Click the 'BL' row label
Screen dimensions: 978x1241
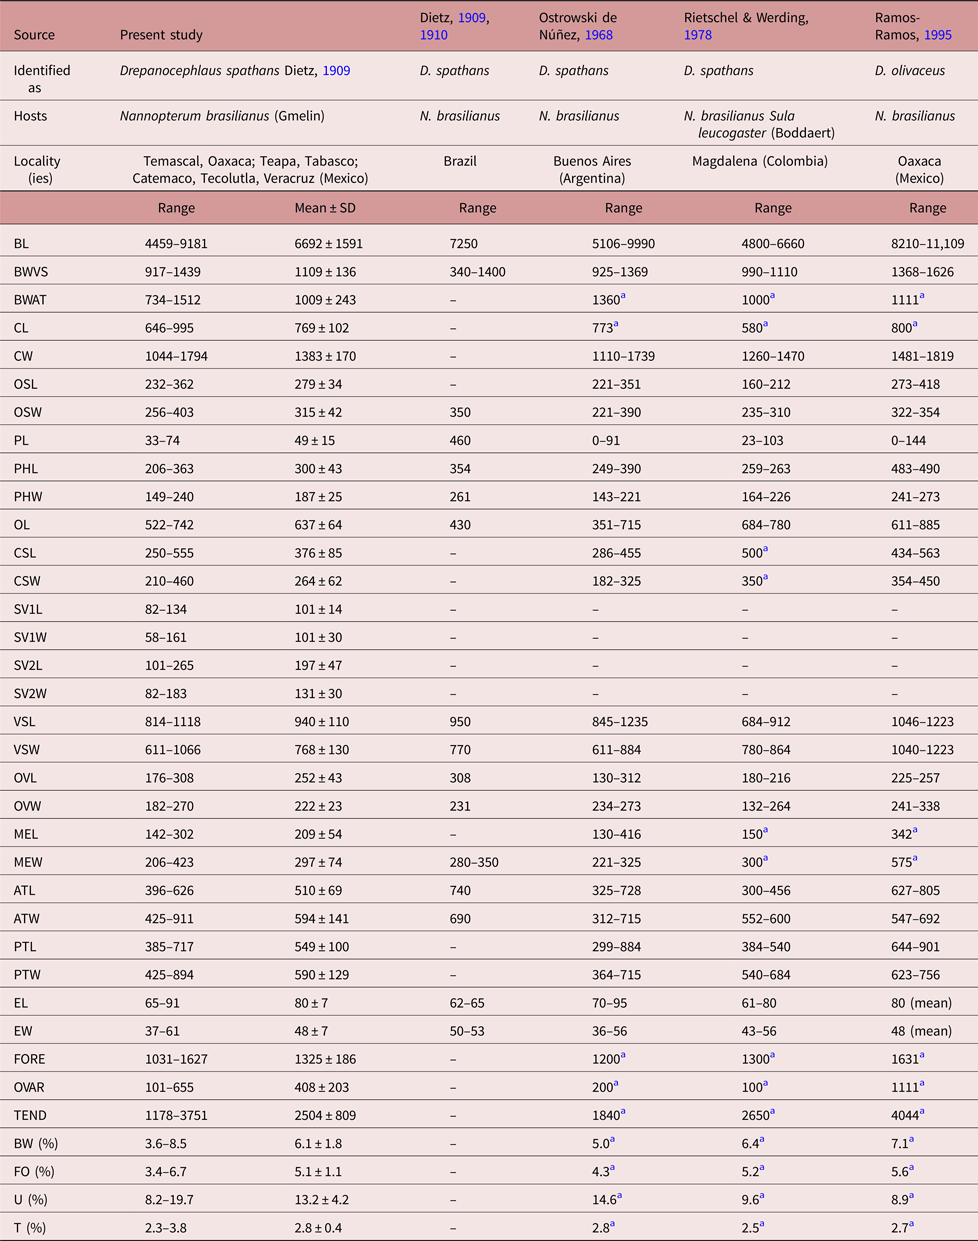(22, 244)
